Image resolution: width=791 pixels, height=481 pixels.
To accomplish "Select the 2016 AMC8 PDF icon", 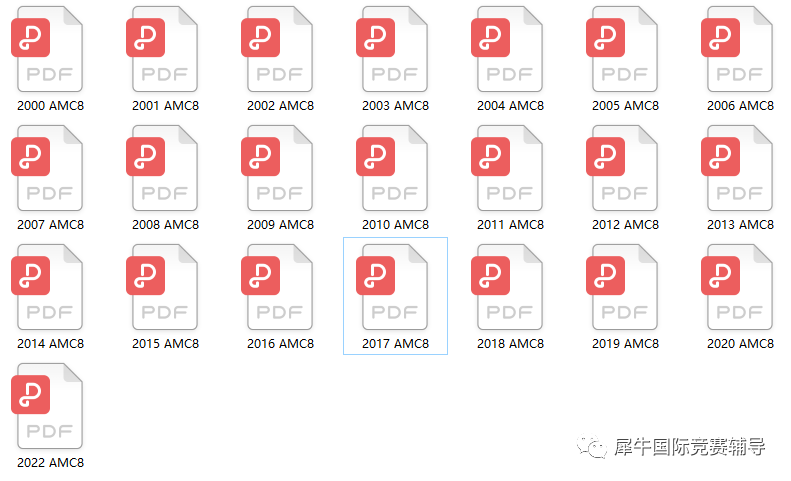I will (277, 287).
